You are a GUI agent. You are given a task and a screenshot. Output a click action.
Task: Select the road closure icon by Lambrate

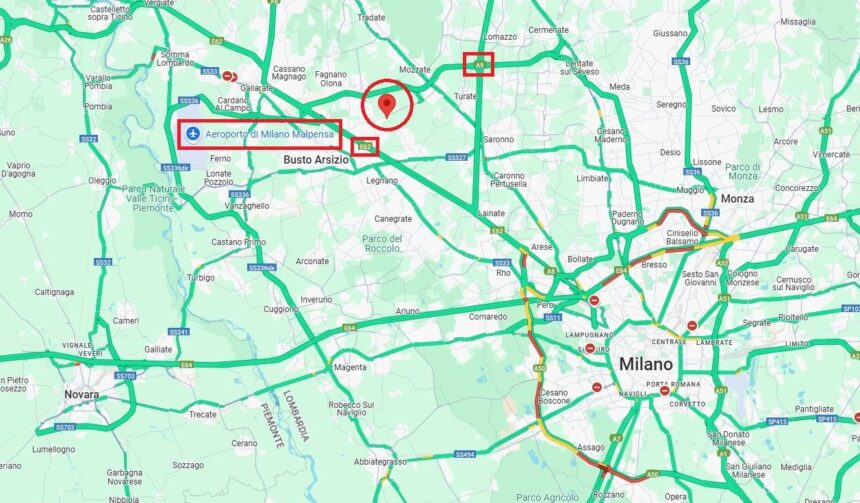click(692, 326)
